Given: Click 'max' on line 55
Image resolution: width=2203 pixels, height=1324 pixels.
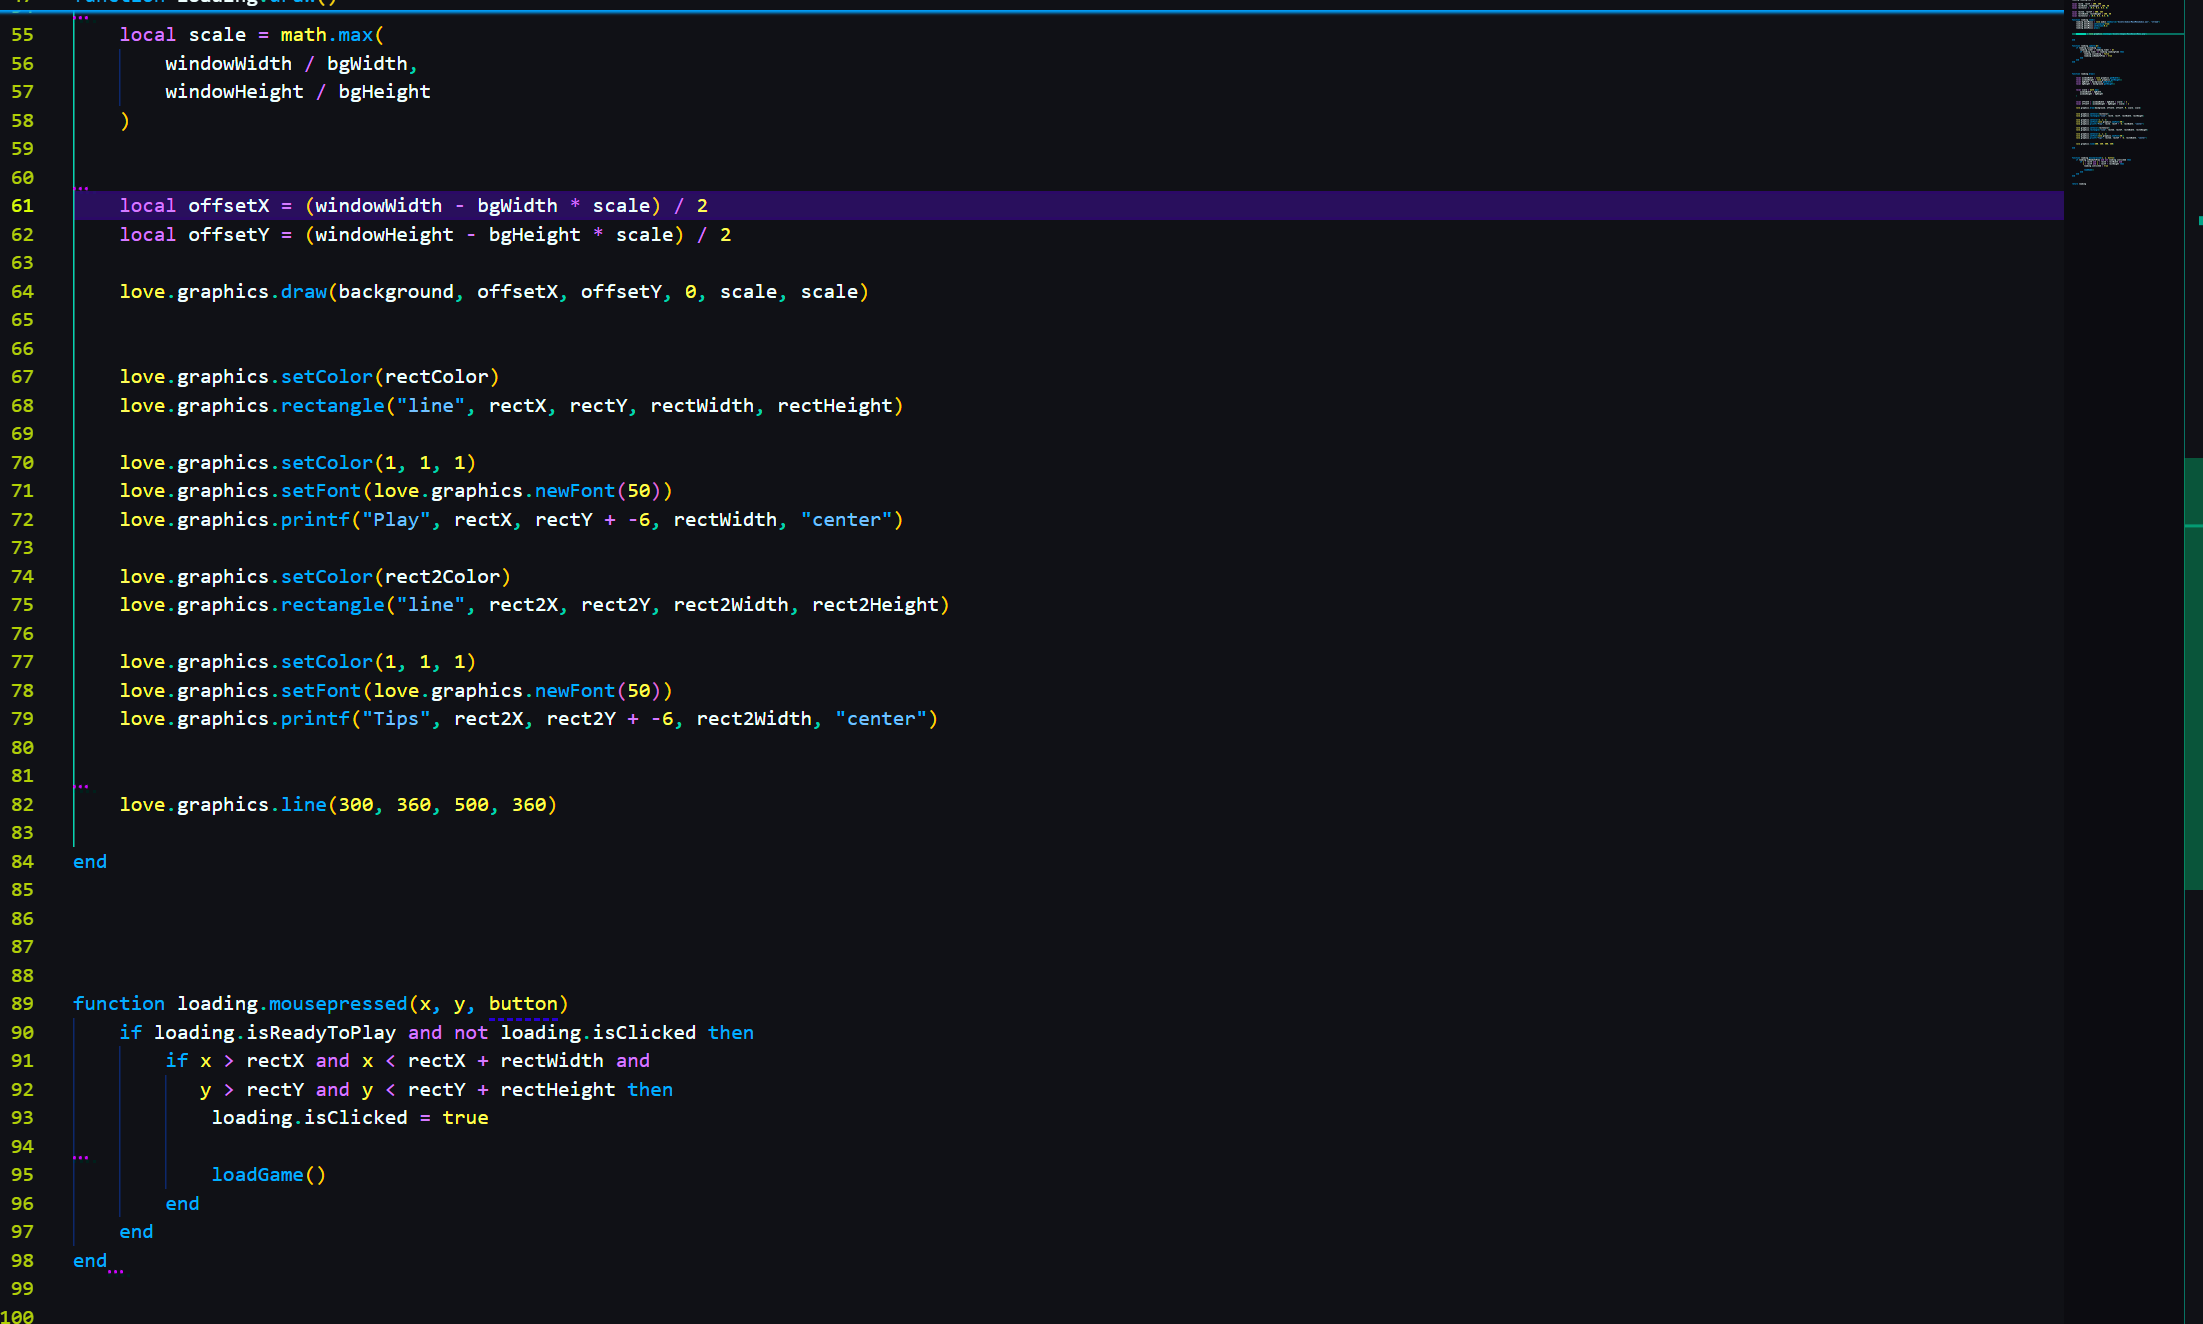Looking at the screenshot, I should click(355, 35).
